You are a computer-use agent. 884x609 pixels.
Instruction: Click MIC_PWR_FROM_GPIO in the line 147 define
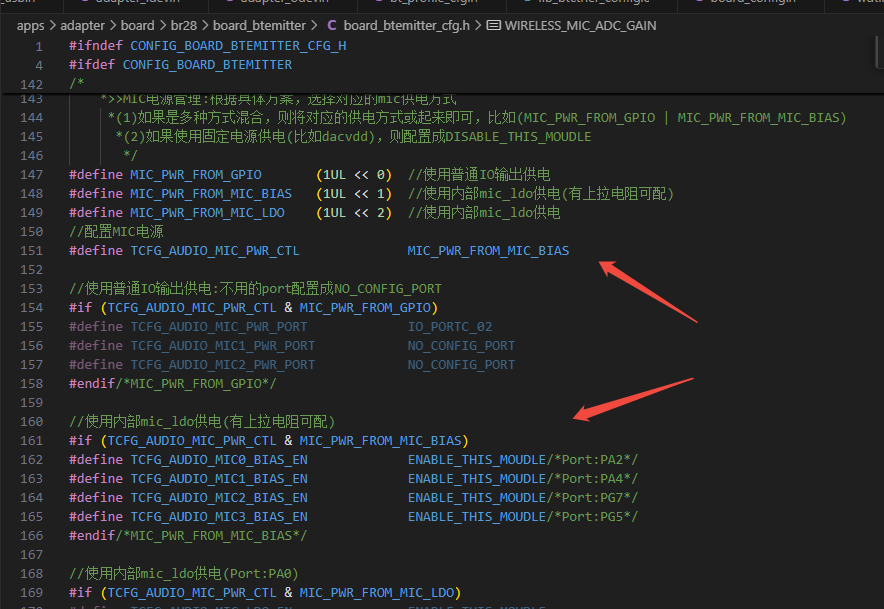tap(196, 175)
